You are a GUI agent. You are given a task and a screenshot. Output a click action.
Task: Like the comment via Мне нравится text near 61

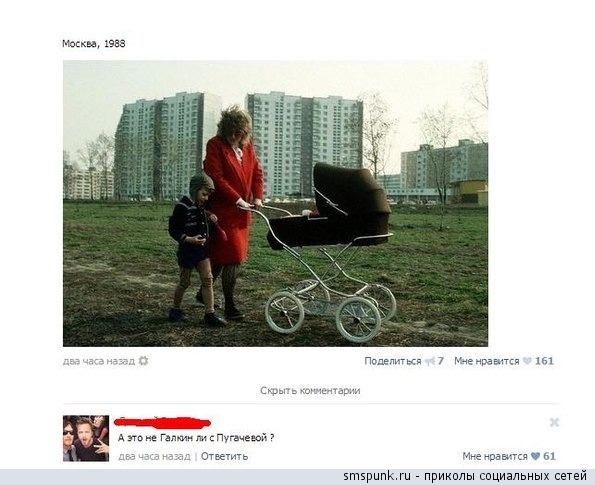(x=495, y=456)
